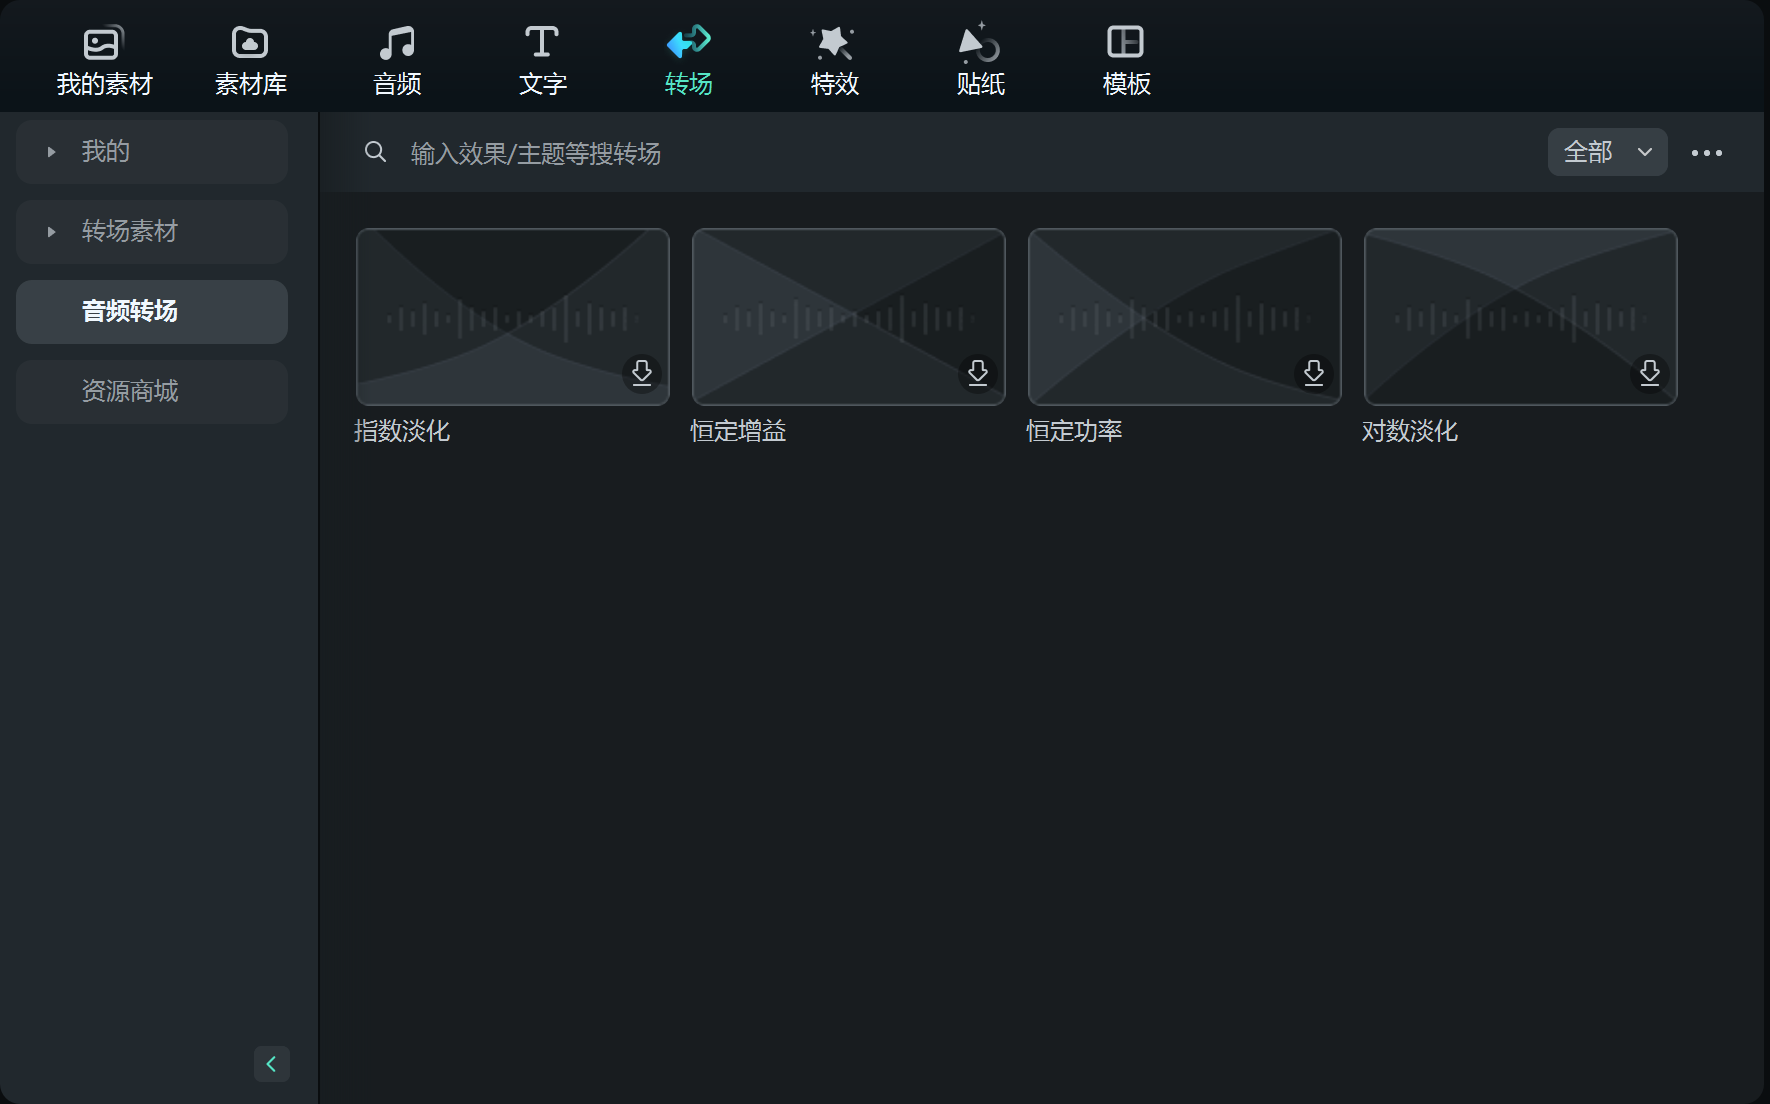Expand the 我的 category arrow

(x=51, y=152)
